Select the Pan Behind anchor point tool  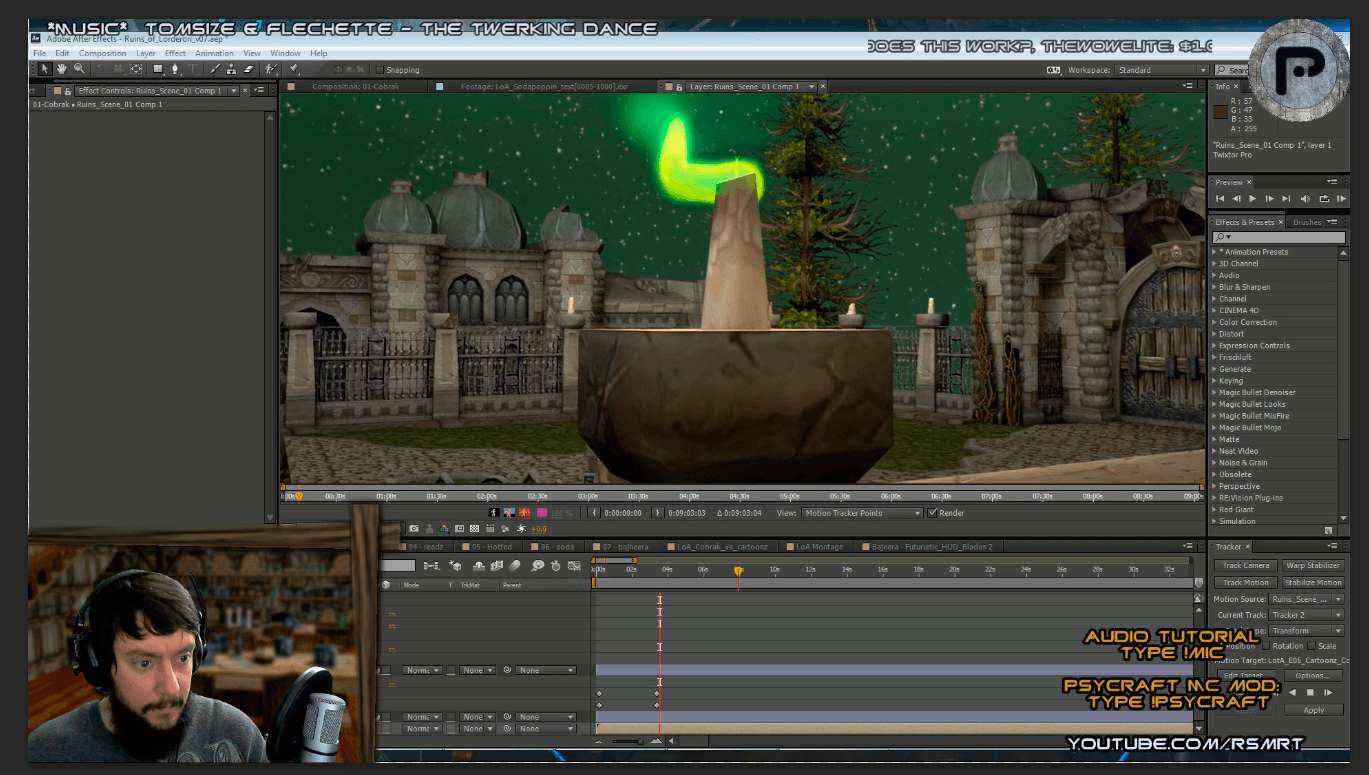click(x=136, y=69)
